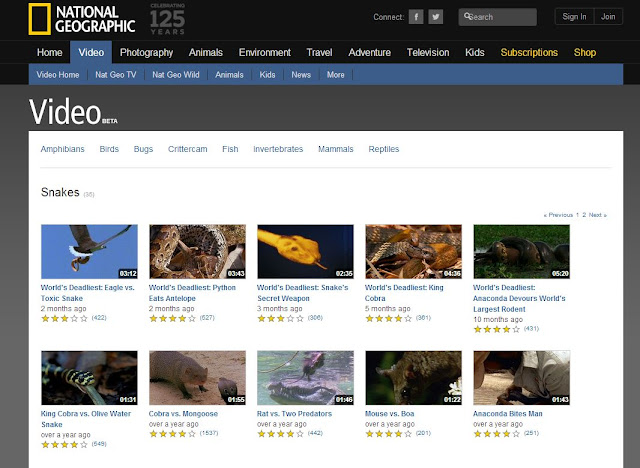
Task: Filter by Reptiles category
Action: click(x=384, y=149)
